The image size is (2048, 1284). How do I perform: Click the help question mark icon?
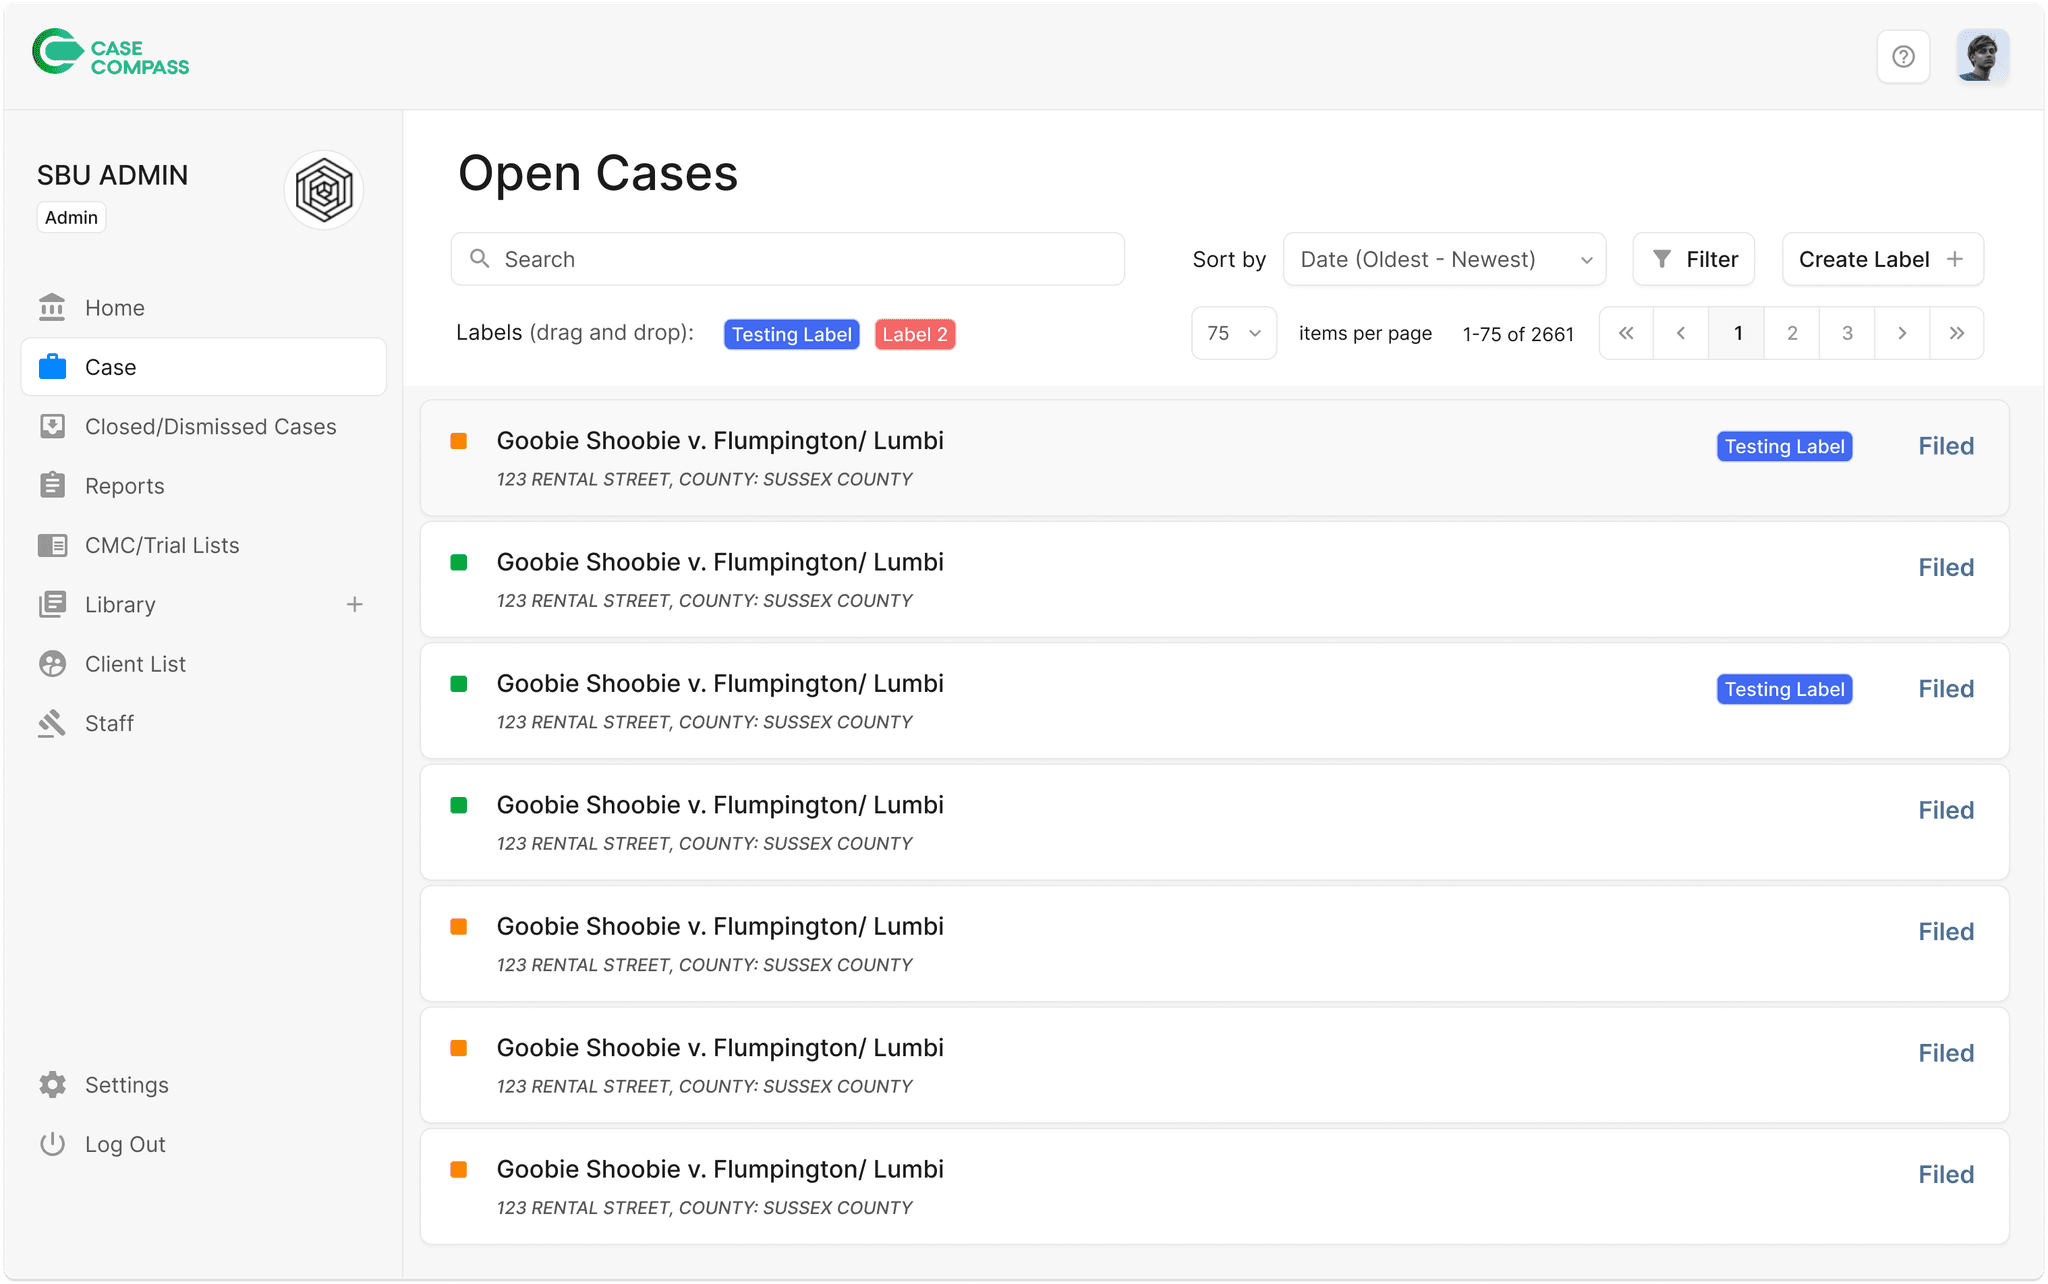coord(1903,57)
